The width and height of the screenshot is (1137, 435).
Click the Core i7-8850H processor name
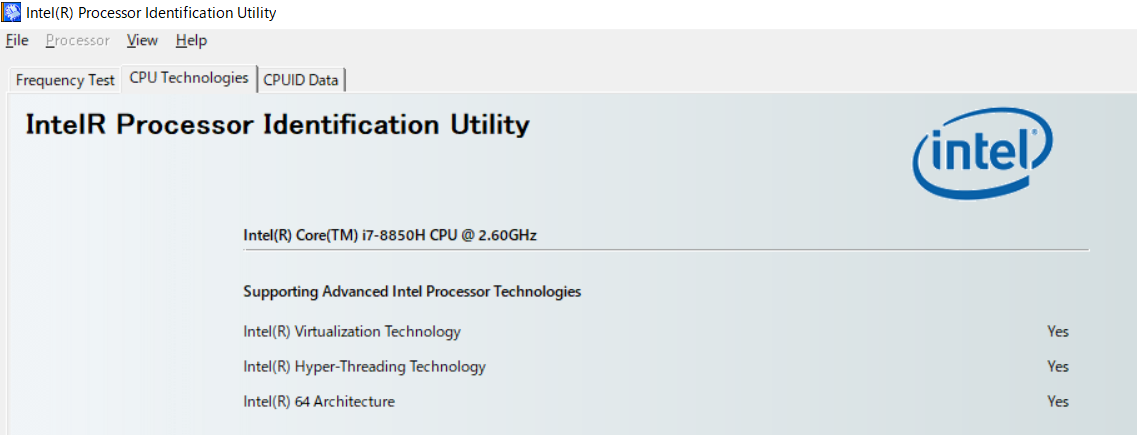pyautogui.click(x=390, y=236)
